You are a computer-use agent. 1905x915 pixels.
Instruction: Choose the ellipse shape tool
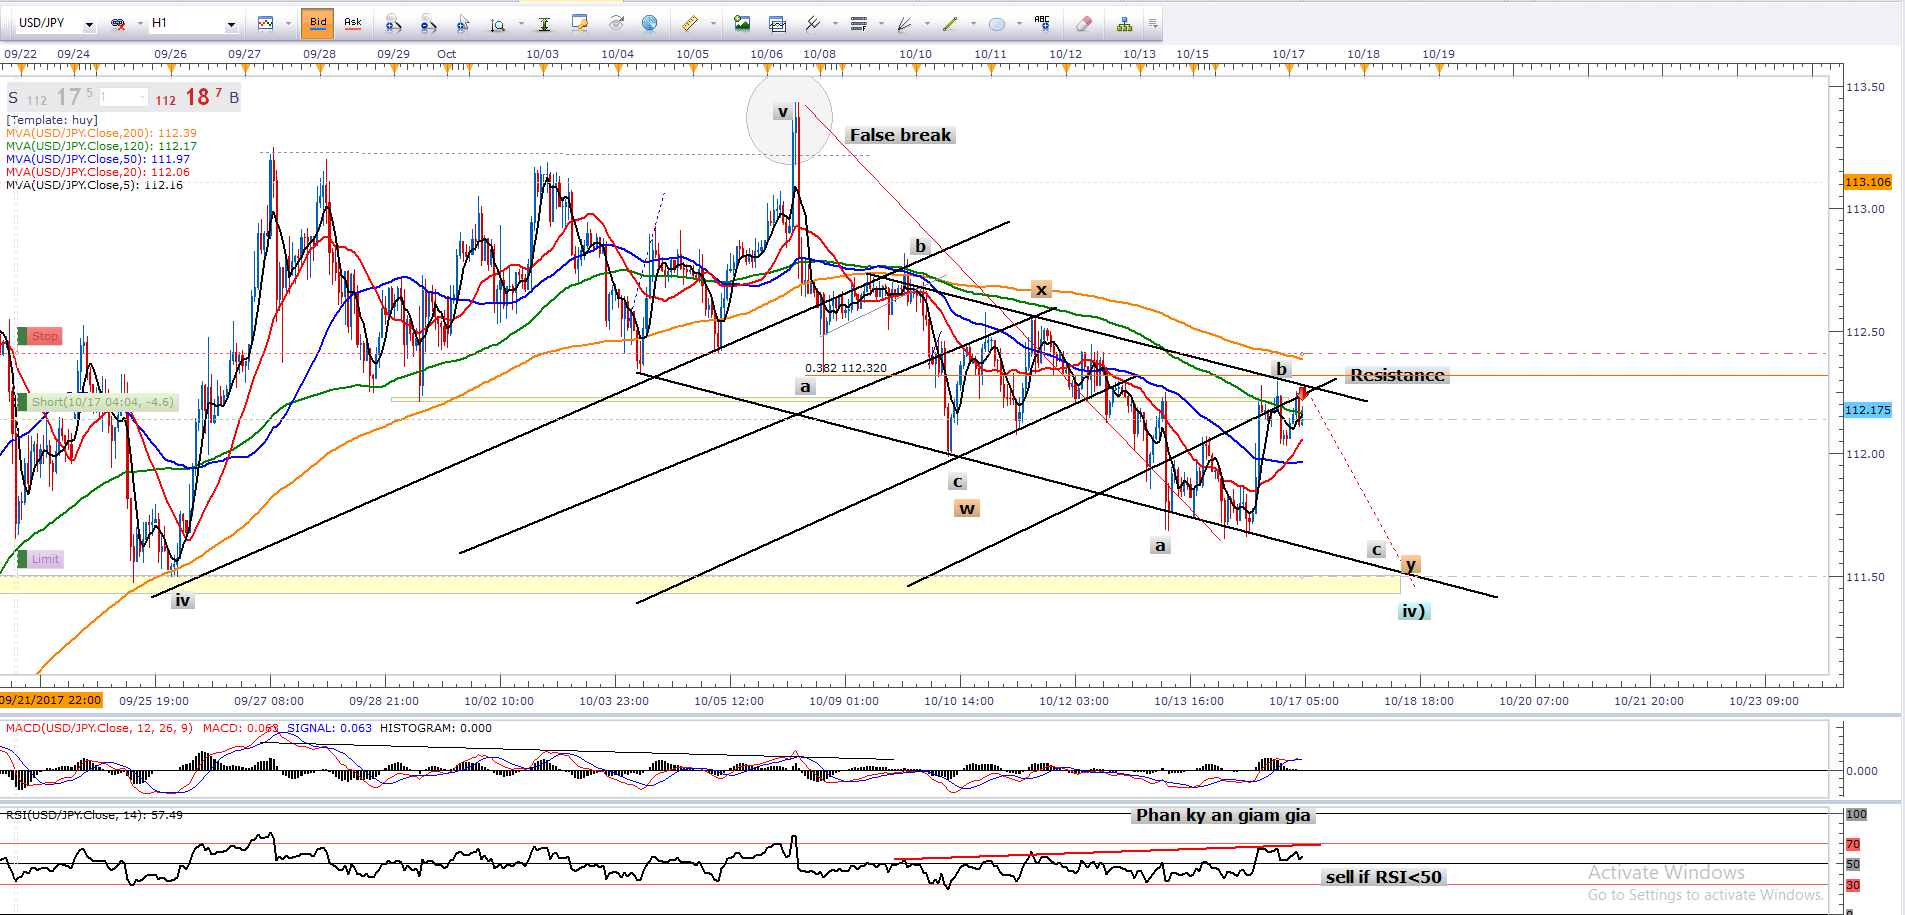[x=996, y=23]
